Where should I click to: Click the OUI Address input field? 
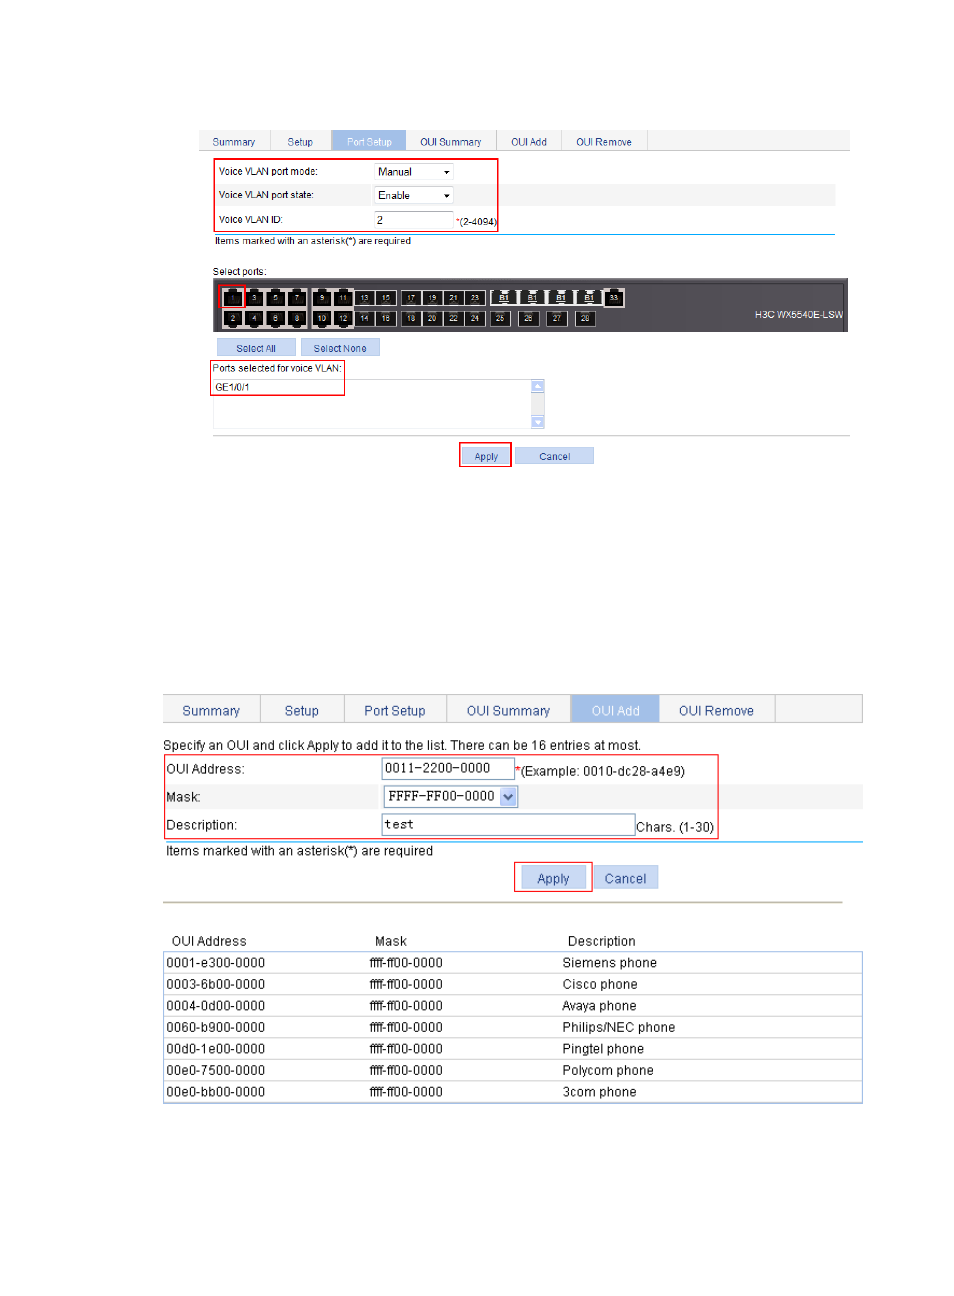[448, 768]
